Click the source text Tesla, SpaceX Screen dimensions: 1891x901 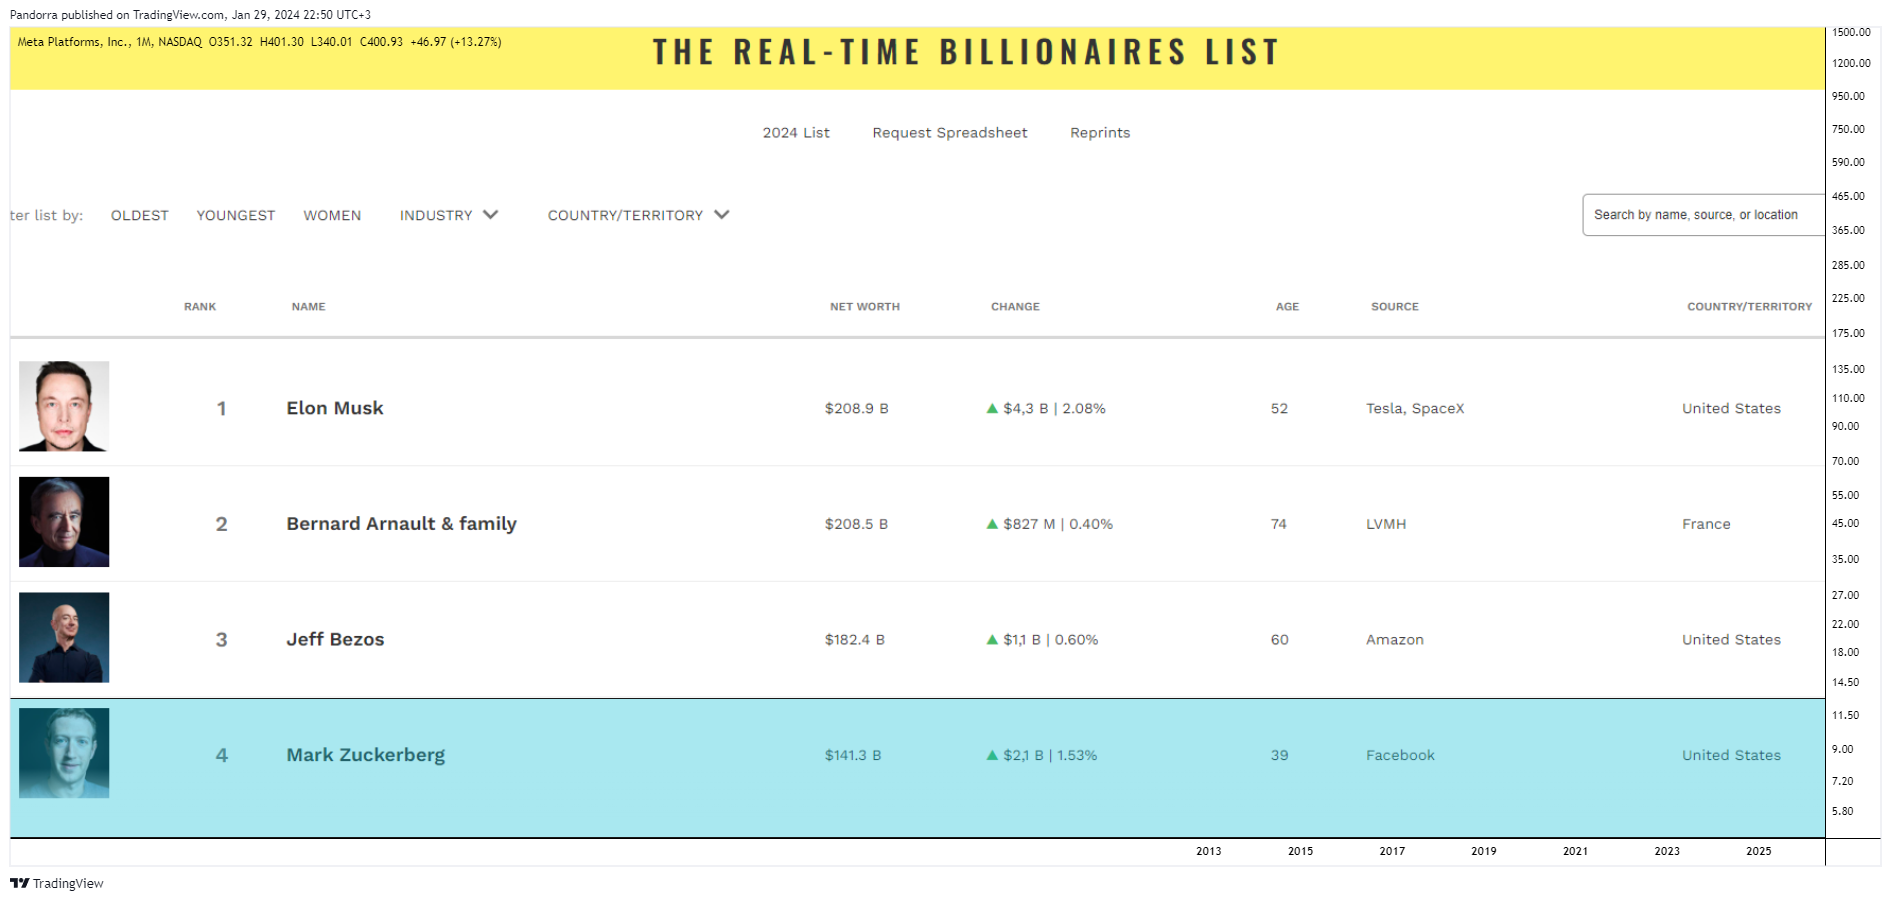click(1415, 408)
